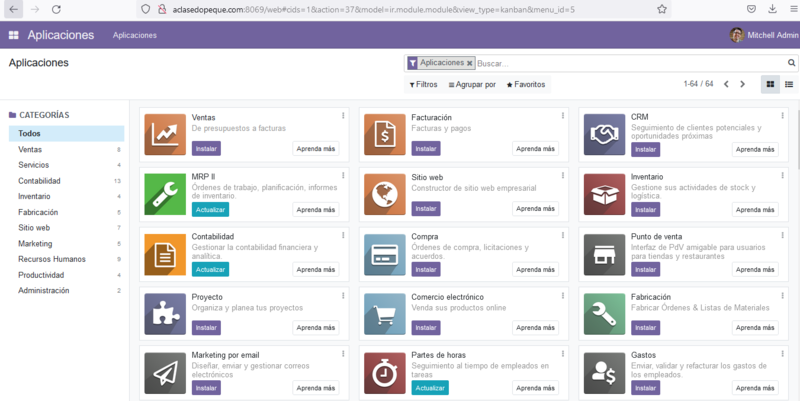This screenshot has width=800, height=401.
Task: Click Aprenda más for CRM
Action: [755, 149]
